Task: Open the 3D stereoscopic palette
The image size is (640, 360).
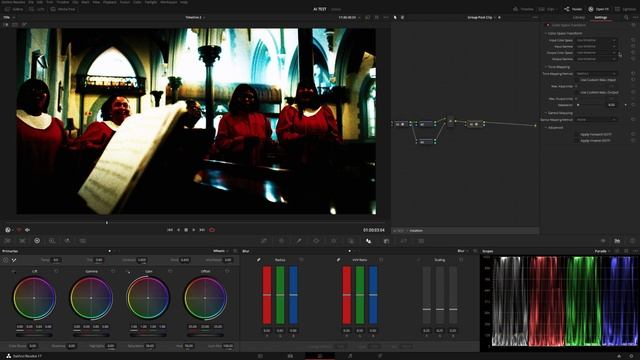Action: (x=421, y=241)
